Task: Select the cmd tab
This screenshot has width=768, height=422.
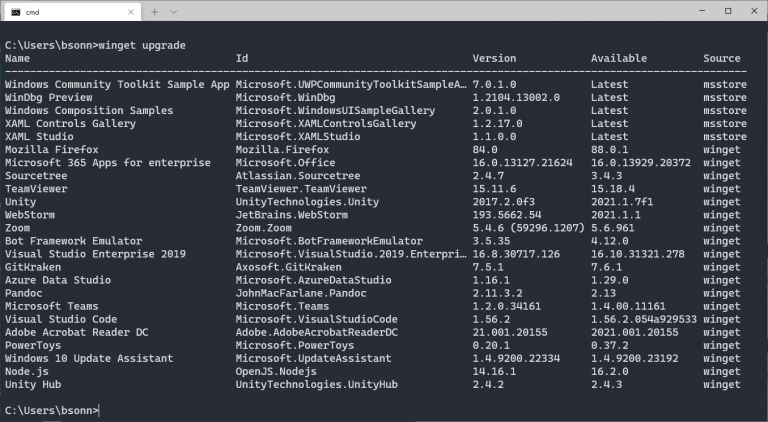Action: point(72,12)
